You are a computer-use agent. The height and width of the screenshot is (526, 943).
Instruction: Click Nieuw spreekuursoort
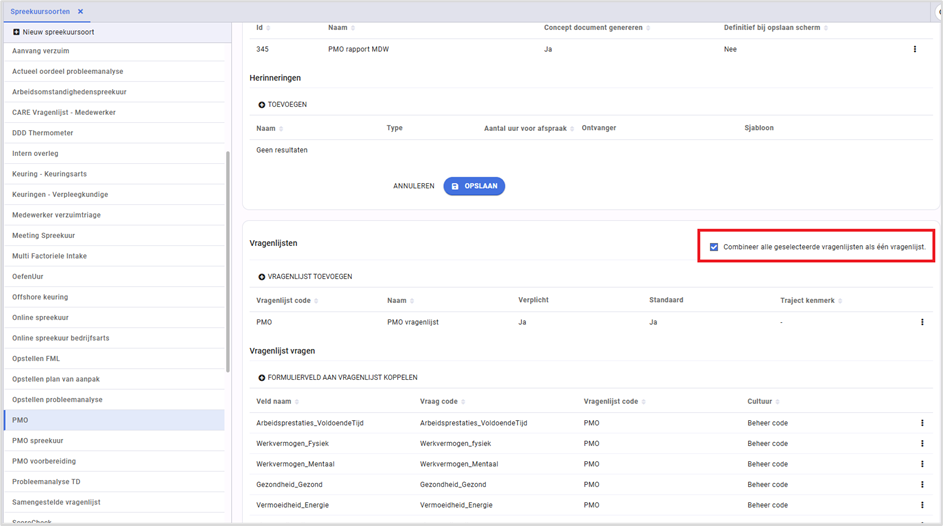[x=58, y=32]
